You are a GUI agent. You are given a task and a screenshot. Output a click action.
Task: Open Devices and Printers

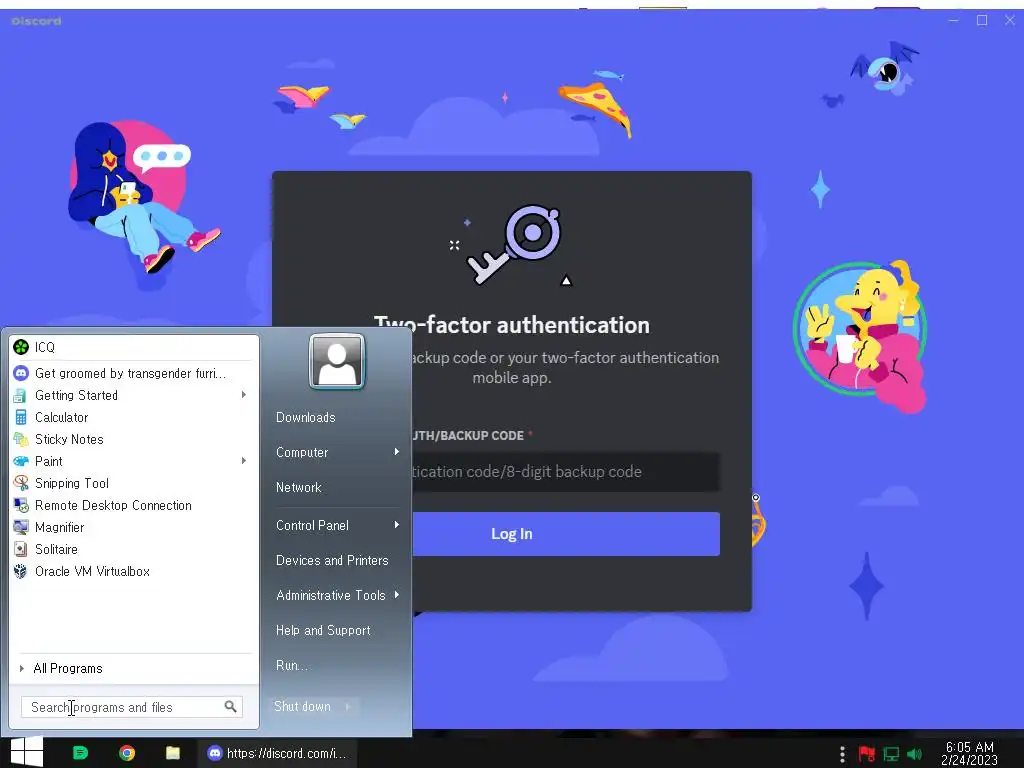click(332, 560)
